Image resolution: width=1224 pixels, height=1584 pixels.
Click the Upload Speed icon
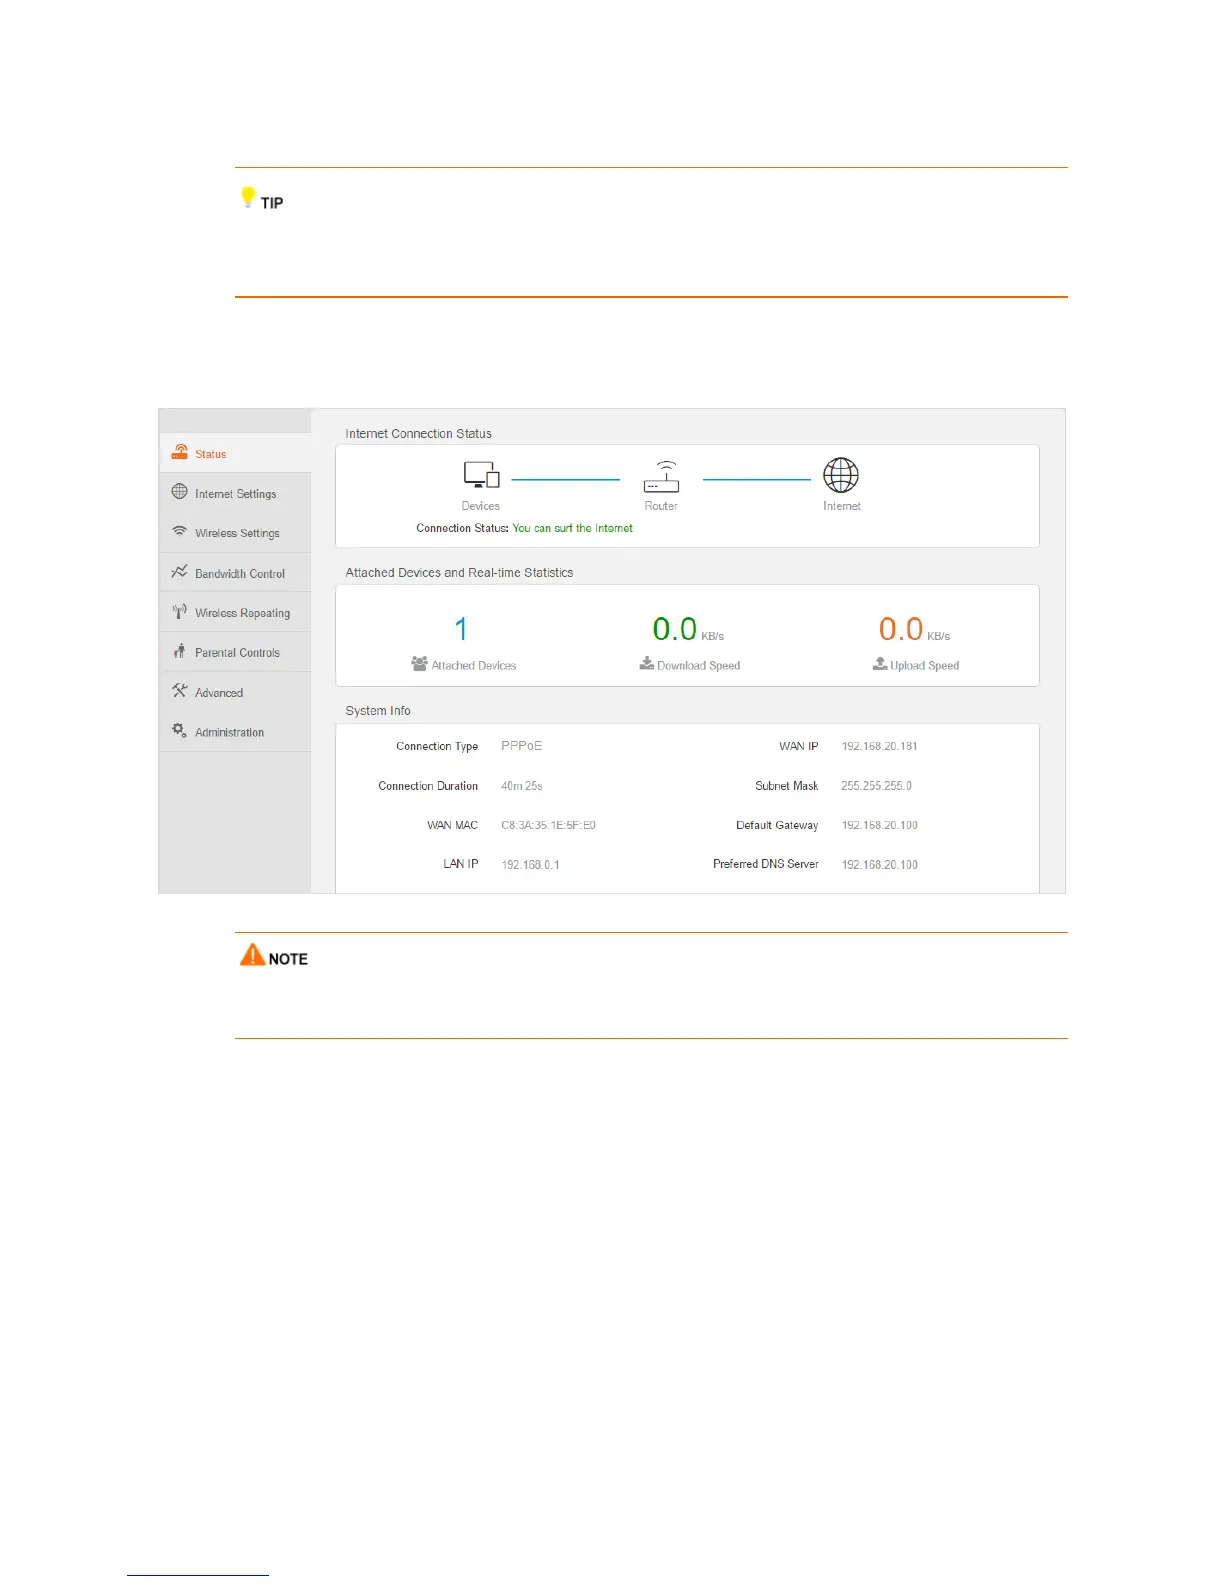880,663
